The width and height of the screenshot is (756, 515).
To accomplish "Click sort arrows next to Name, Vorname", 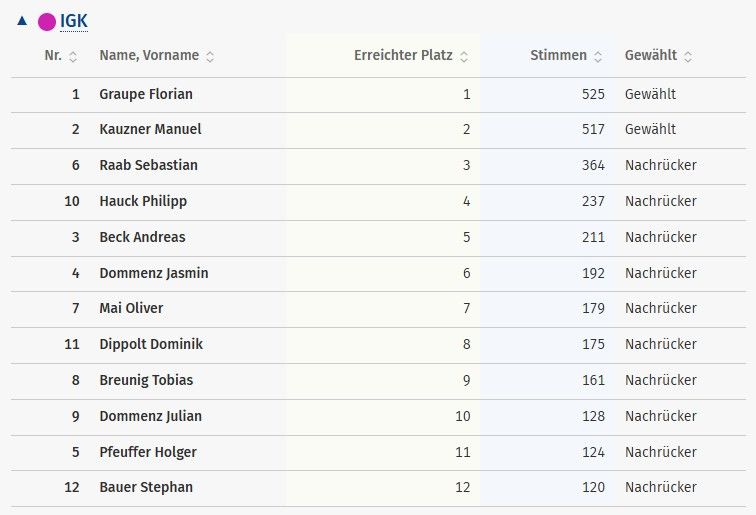I will 210,56.
